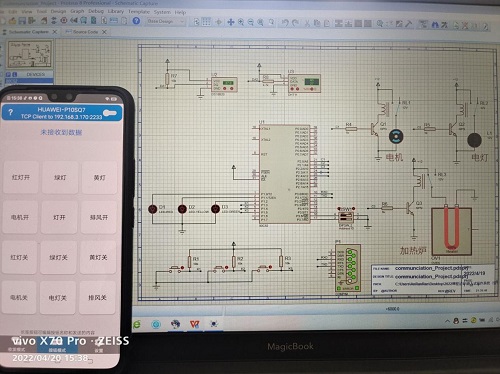This screenshot has height=374, width=500.
Task: Open the Edge browser icon on taskbar
Action: (136, 325)
